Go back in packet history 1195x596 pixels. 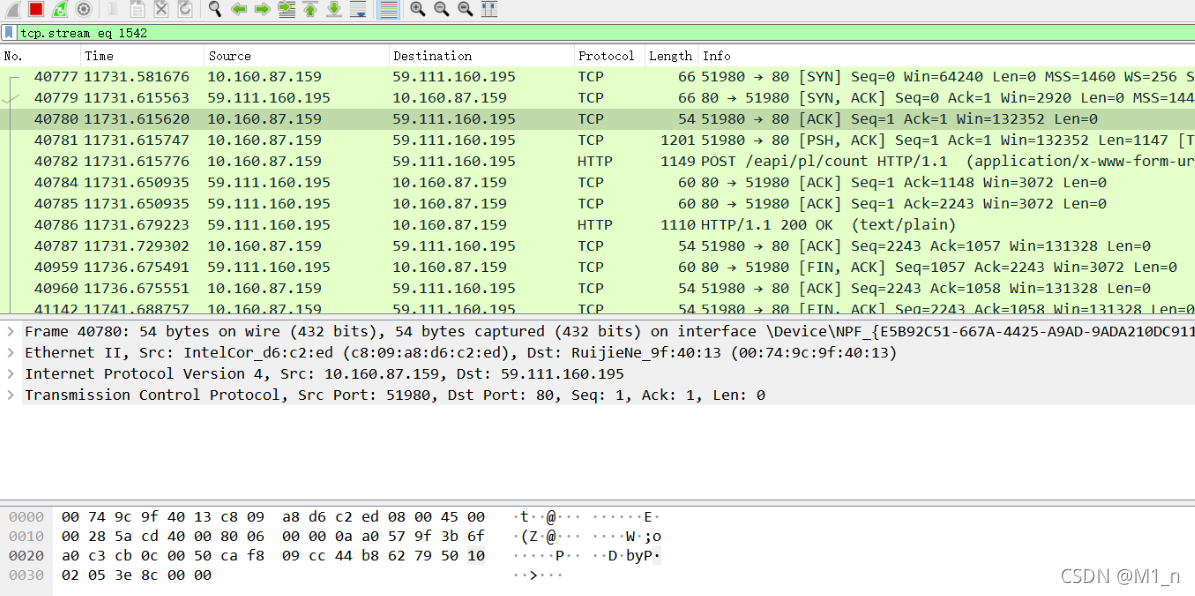(239, 9)
